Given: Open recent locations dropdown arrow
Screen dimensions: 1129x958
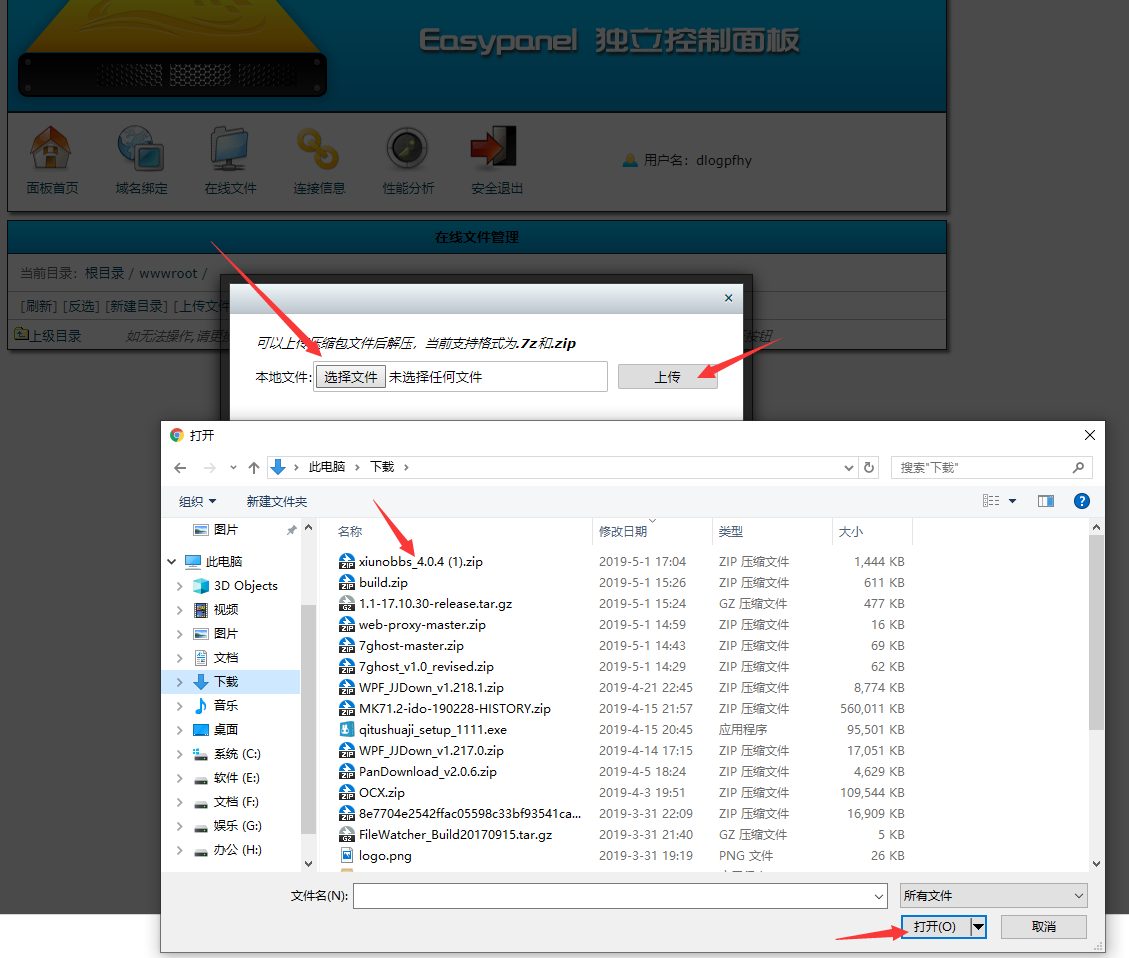Looking at the screenshot, I should [x=233, y=468].
